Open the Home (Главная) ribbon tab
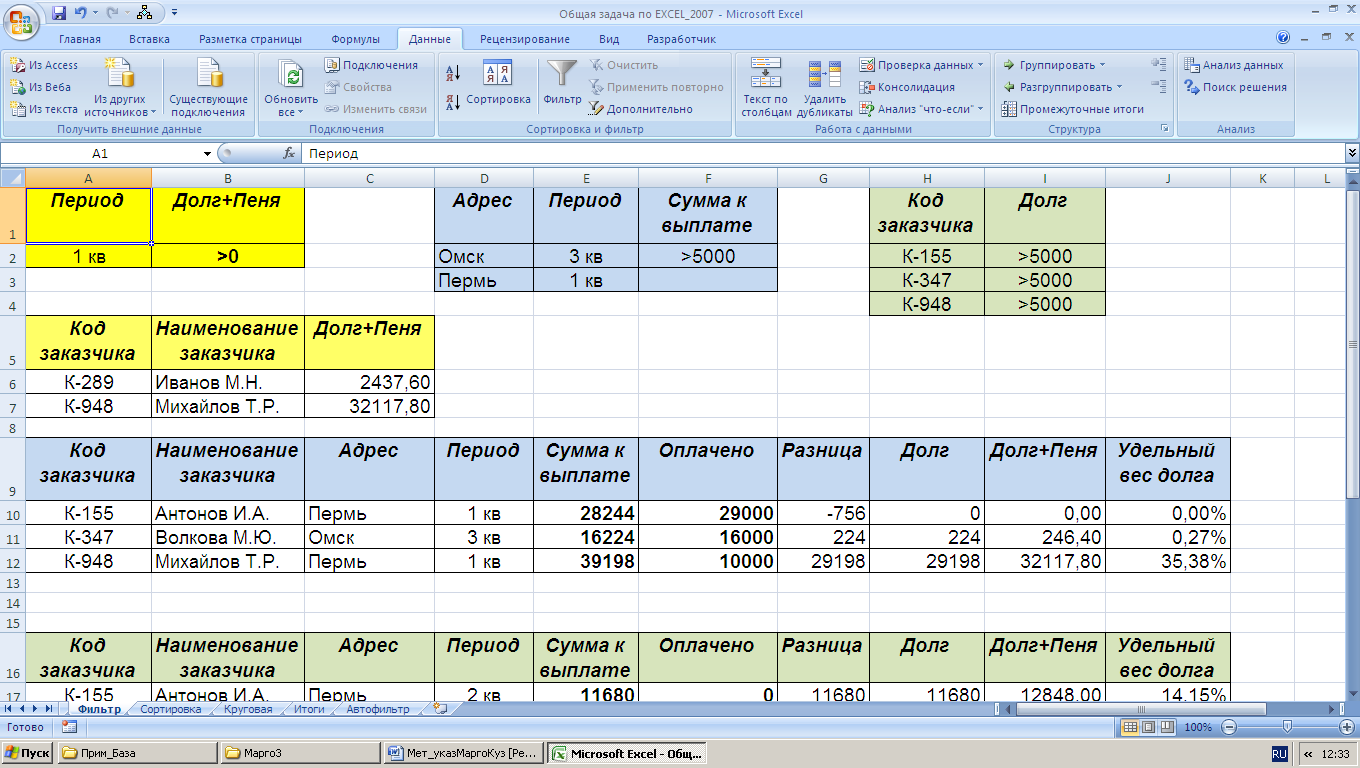The height and width of the screenshot is (768, 1360). click(80, 39)
